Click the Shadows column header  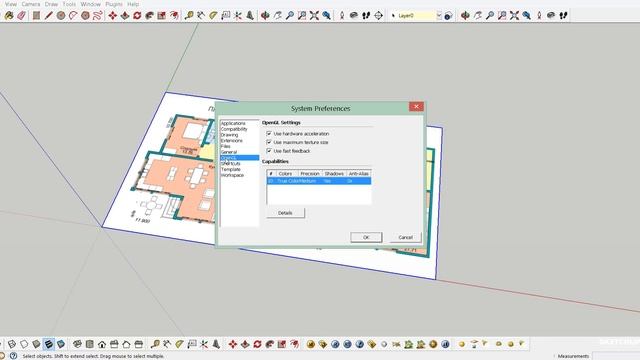(x=334, y=173)
